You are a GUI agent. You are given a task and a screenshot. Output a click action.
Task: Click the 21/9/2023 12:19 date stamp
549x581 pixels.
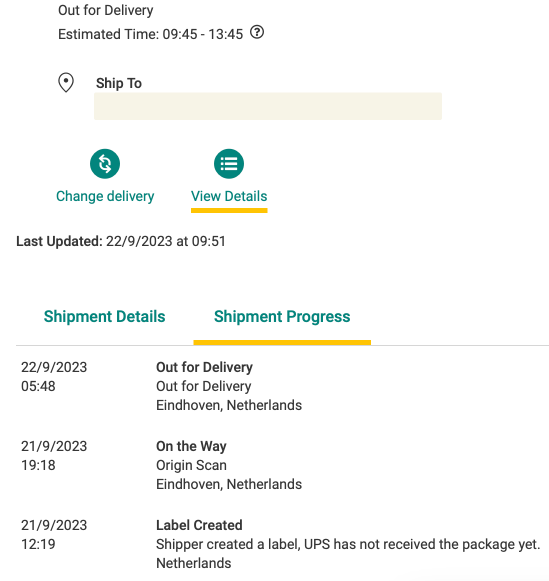54,534
